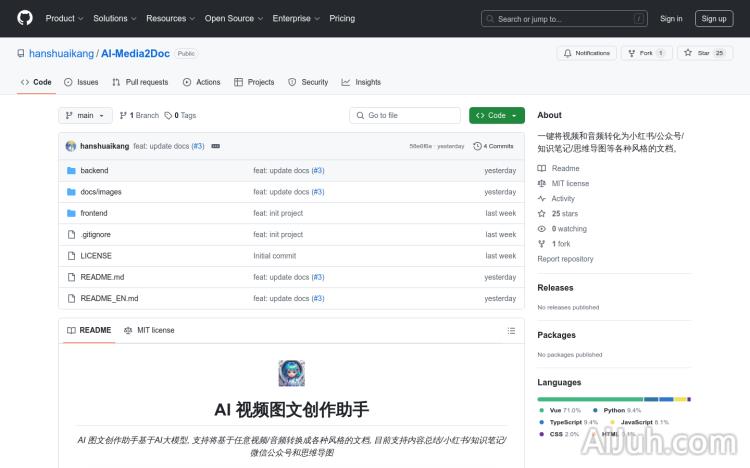Viewport: 750px width, 468px height.
Task: Open the hanshuaikang owner link
Action: point(61,53)
